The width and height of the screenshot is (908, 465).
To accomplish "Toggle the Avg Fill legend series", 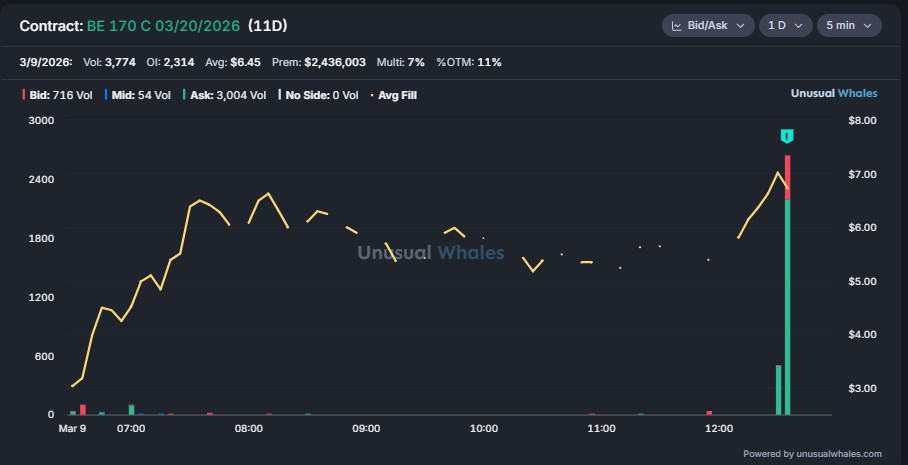I will click(394, 95).
